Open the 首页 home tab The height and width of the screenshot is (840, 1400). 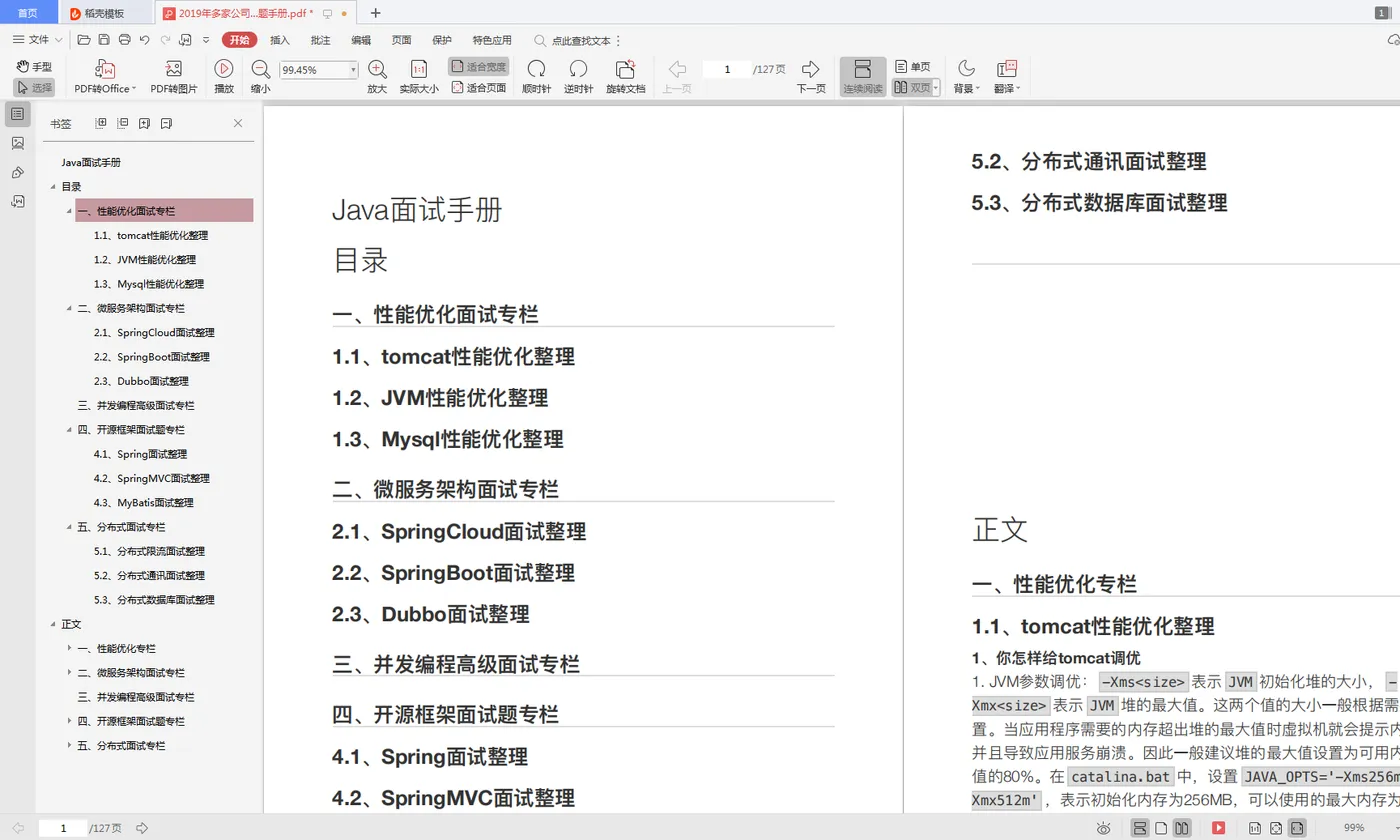point(28,13)
